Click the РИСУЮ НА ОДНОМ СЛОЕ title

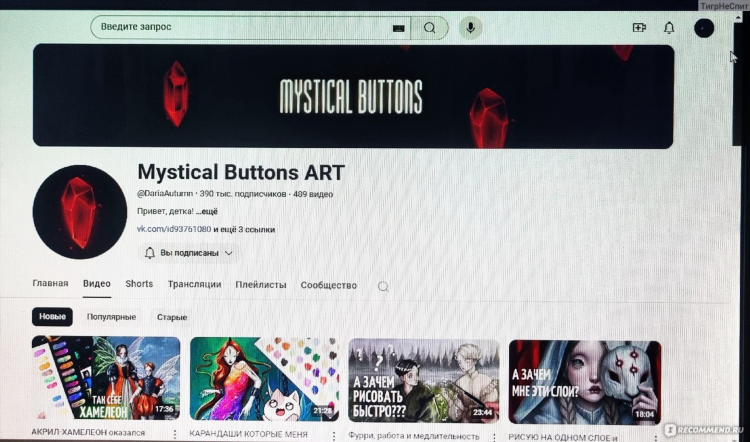pos(562,437)
